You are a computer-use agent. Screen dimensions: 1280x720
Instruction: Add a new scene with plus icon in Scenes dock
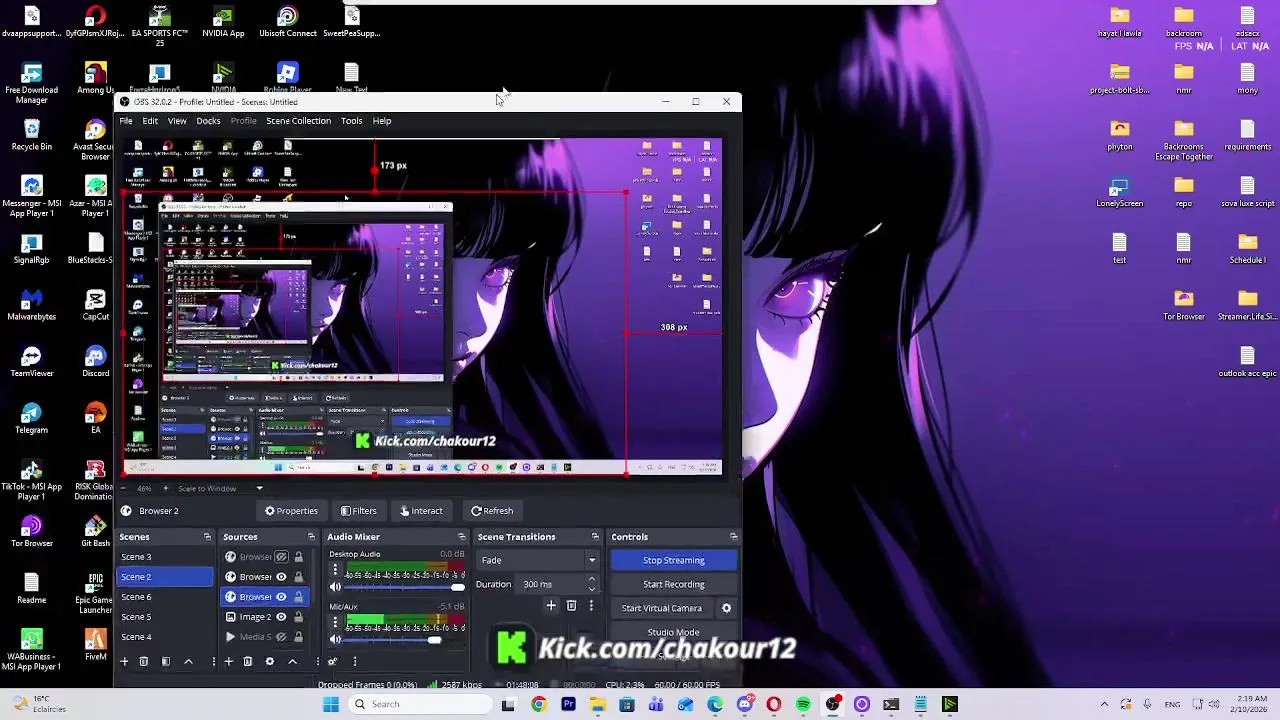pos(124,661)
